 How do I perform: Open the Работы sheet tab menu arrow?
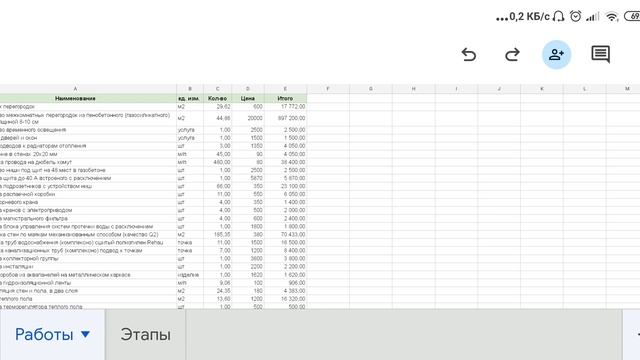pos(85,334)
